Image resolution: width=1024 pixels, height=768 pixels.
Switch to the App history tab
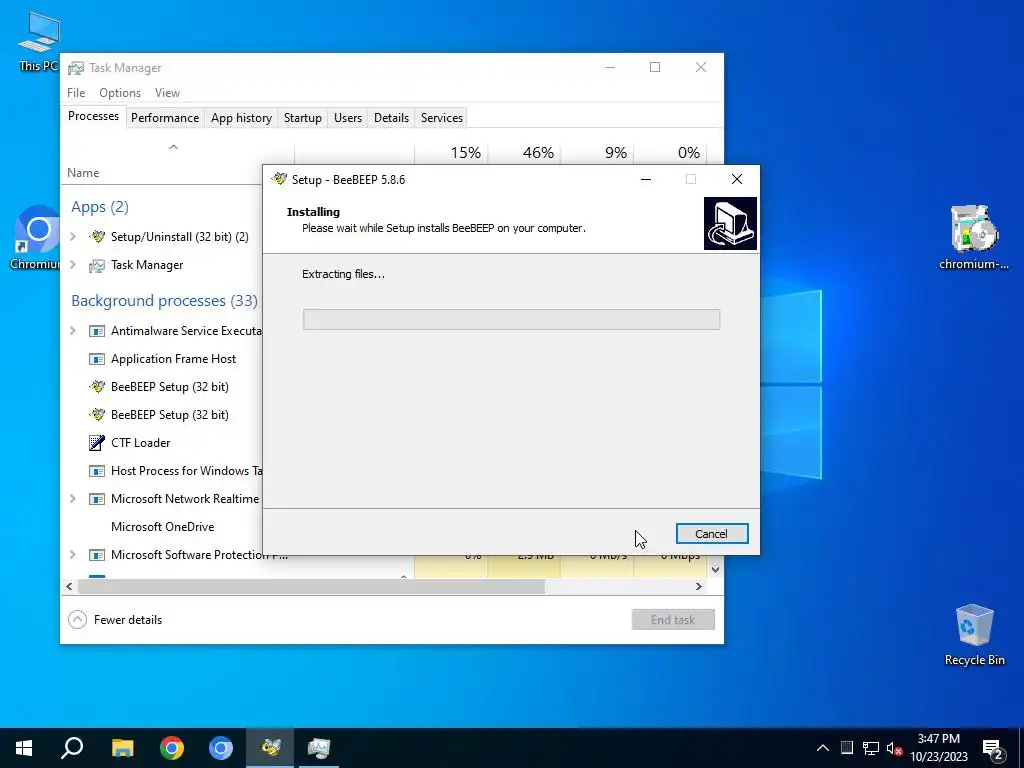click(x=241, y=118)
